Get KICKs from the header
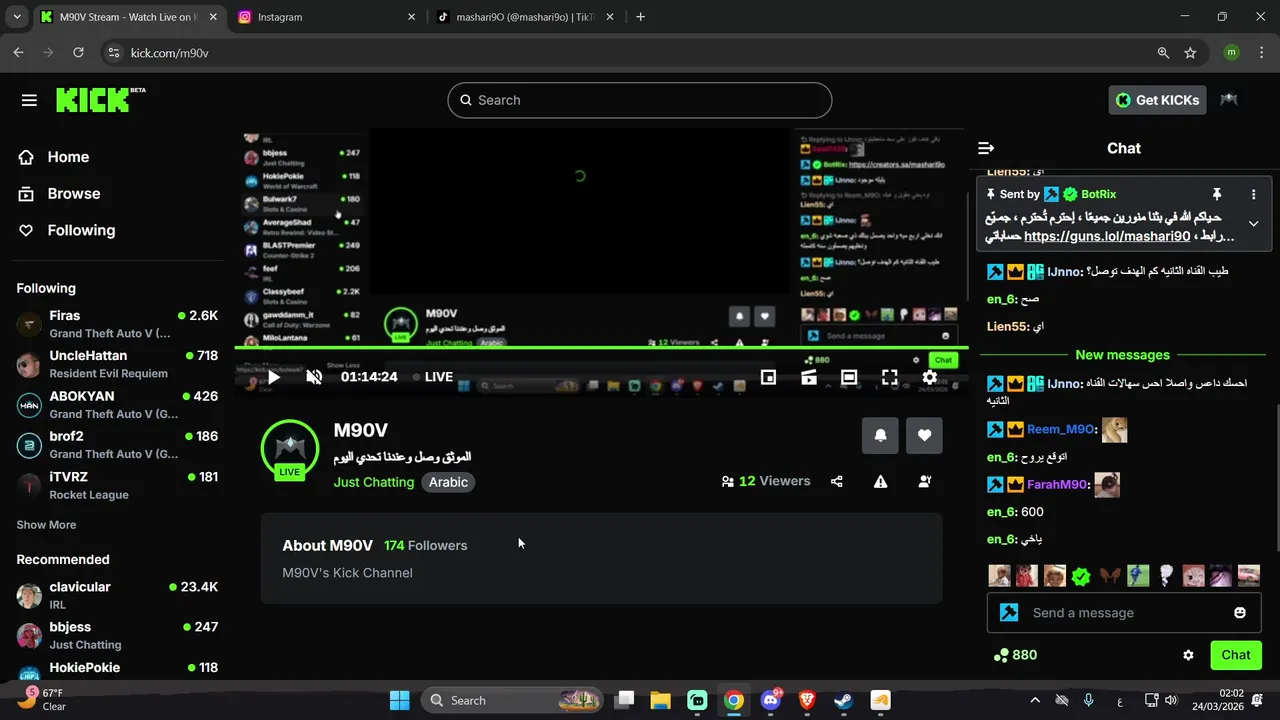This screenshot has width=1280, height=720. coord(1157,100)
